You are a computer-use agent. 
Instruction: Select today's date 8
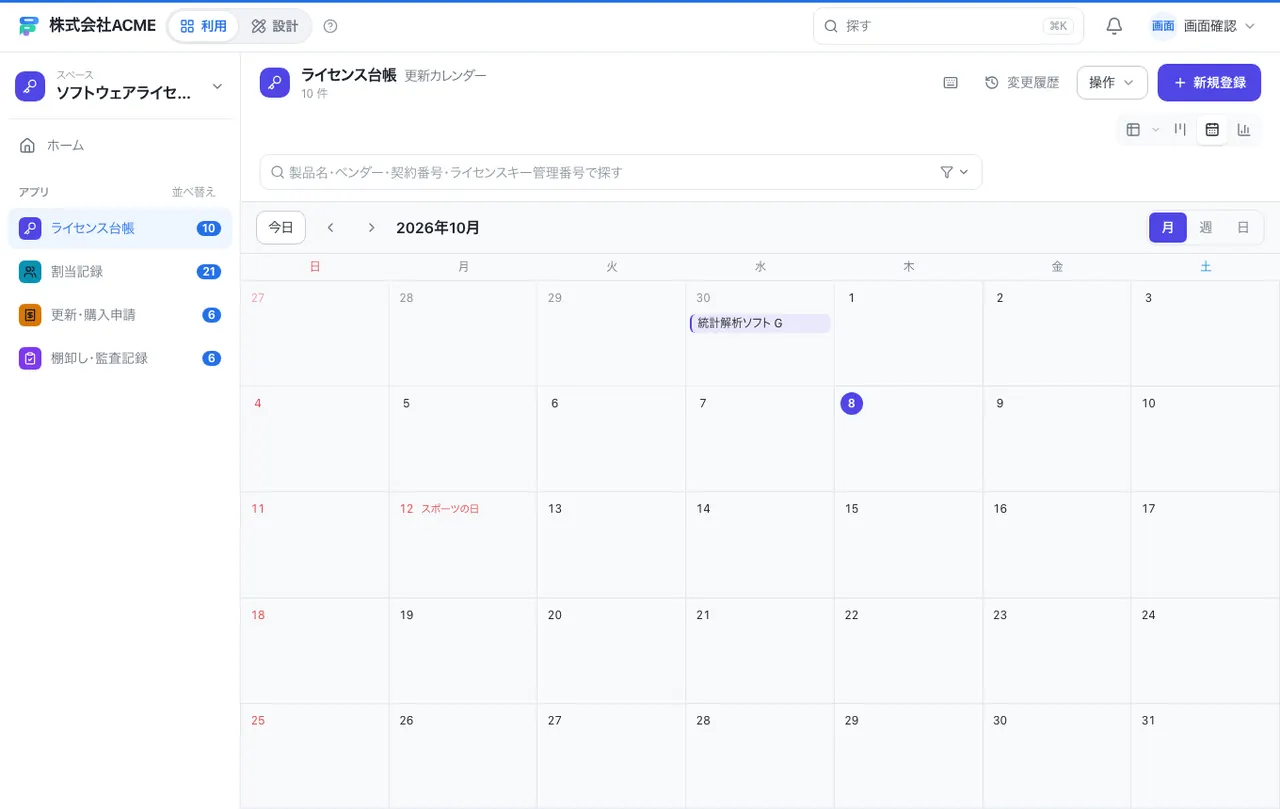click(851, 403)
